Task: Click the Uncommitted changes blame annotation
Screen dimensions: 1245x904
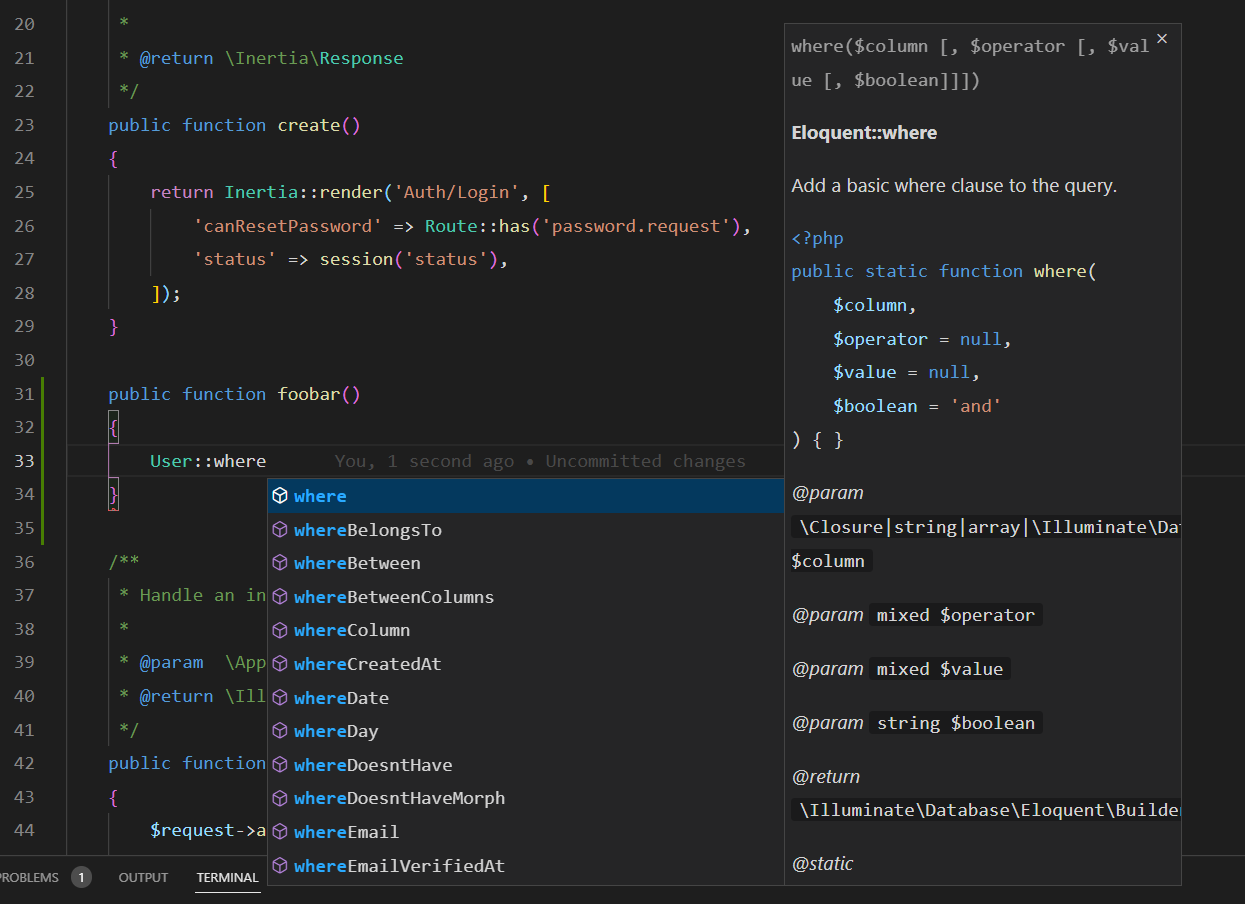Action: tap(645, 460)
